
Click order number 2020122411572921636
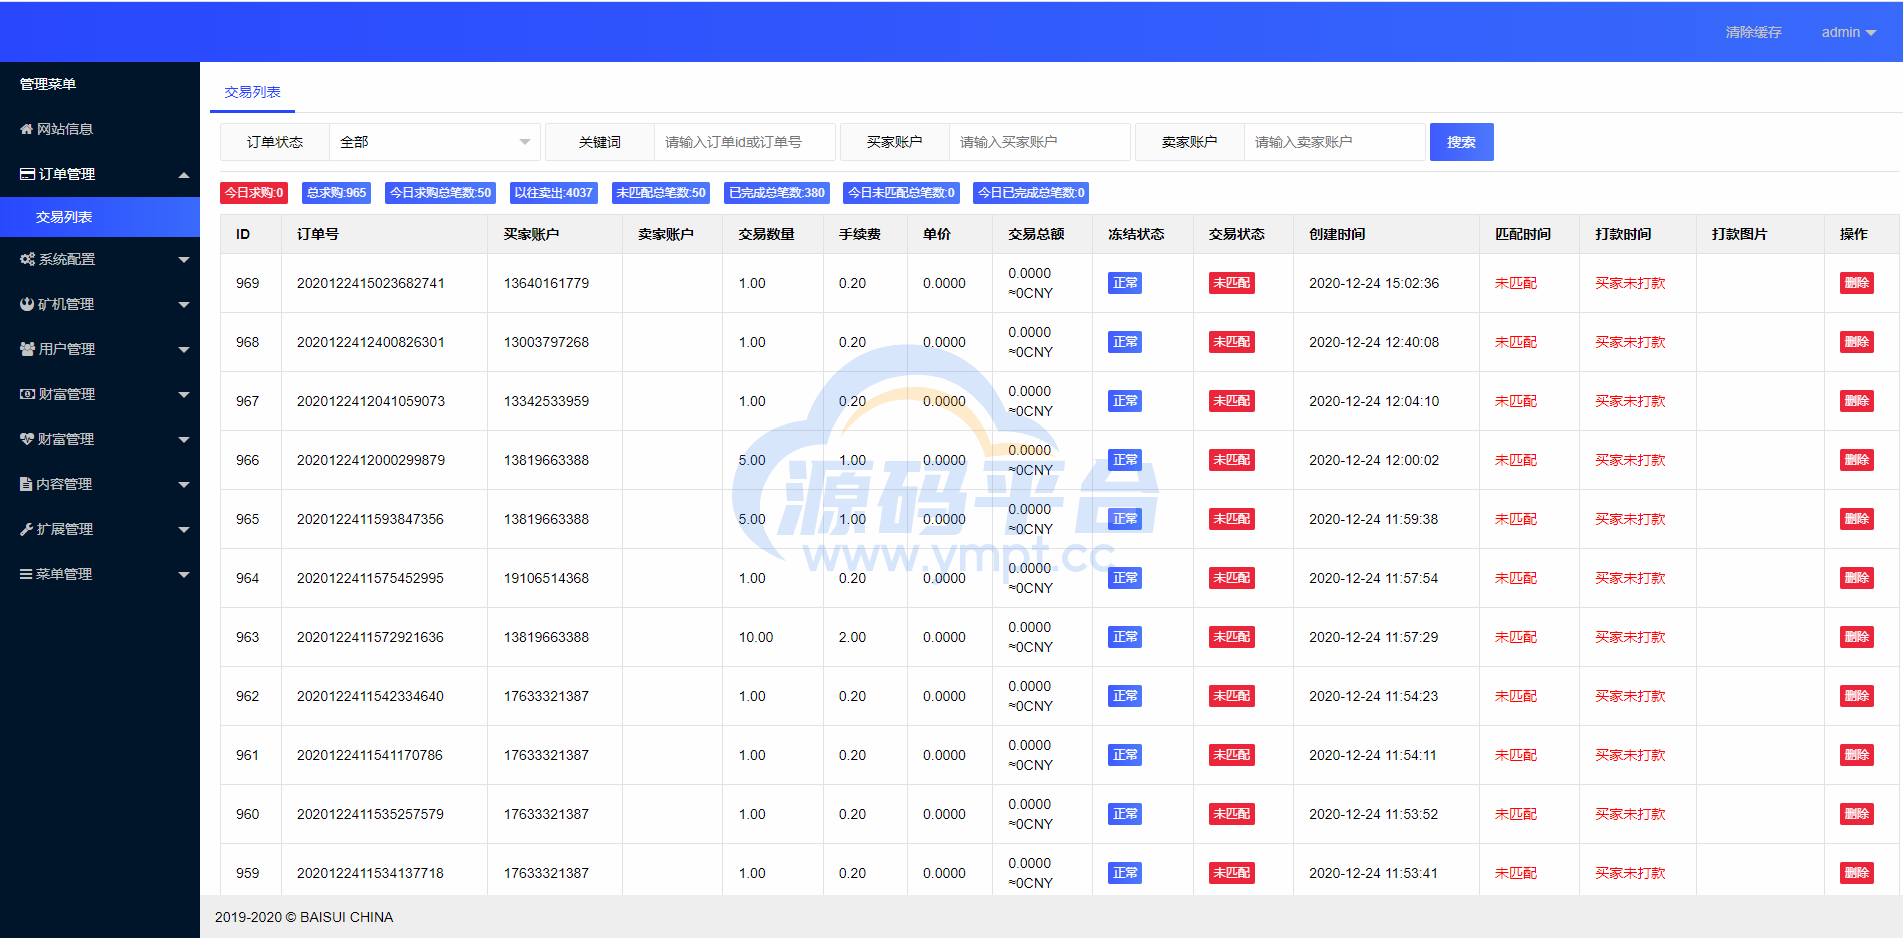[370, 637]
